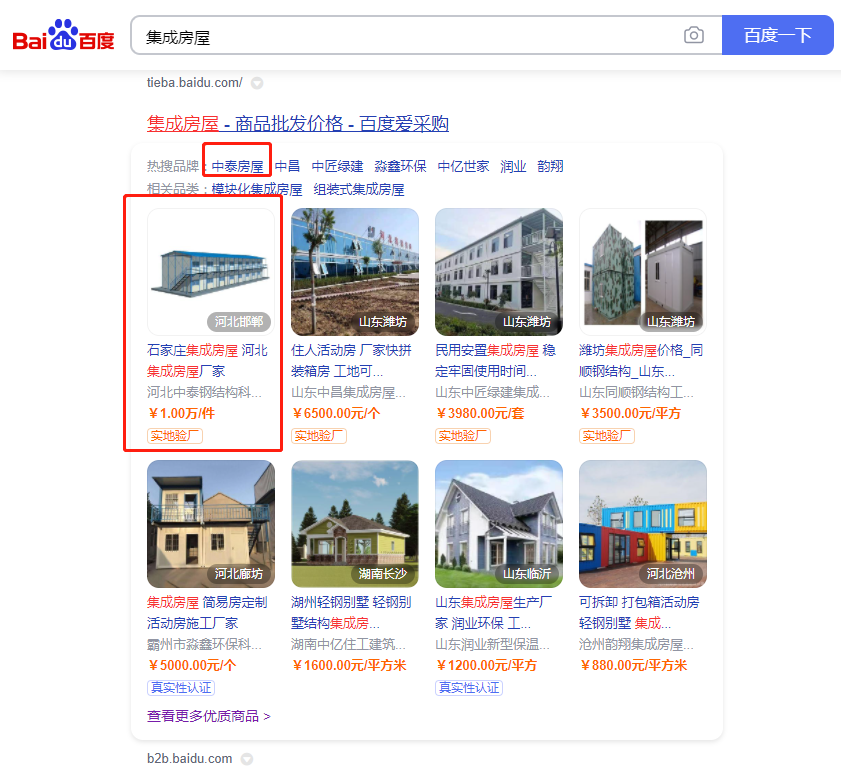Open the 河北邯郸 blue prefab house thumbnail
Viewport: 841px width, 777px height.
click(211, 271)
